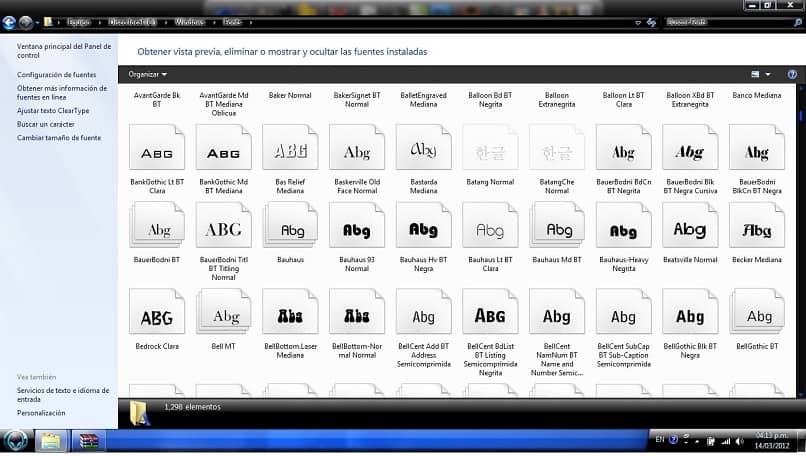The height and width of the screenshot is (456, 806).
Task: Select the BatangChe Normal font icon
Action: tap(557, 147)
